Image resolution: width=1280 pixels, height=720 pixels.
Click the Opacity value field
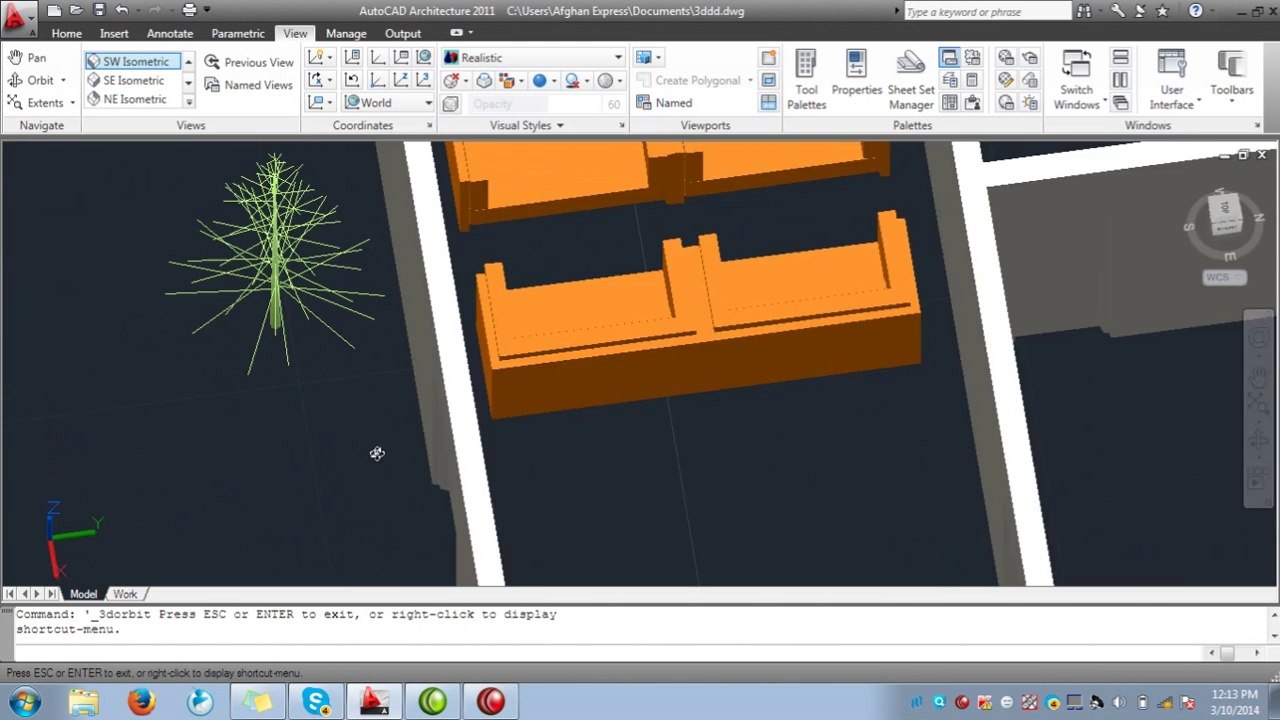click(x=613, y=104)
